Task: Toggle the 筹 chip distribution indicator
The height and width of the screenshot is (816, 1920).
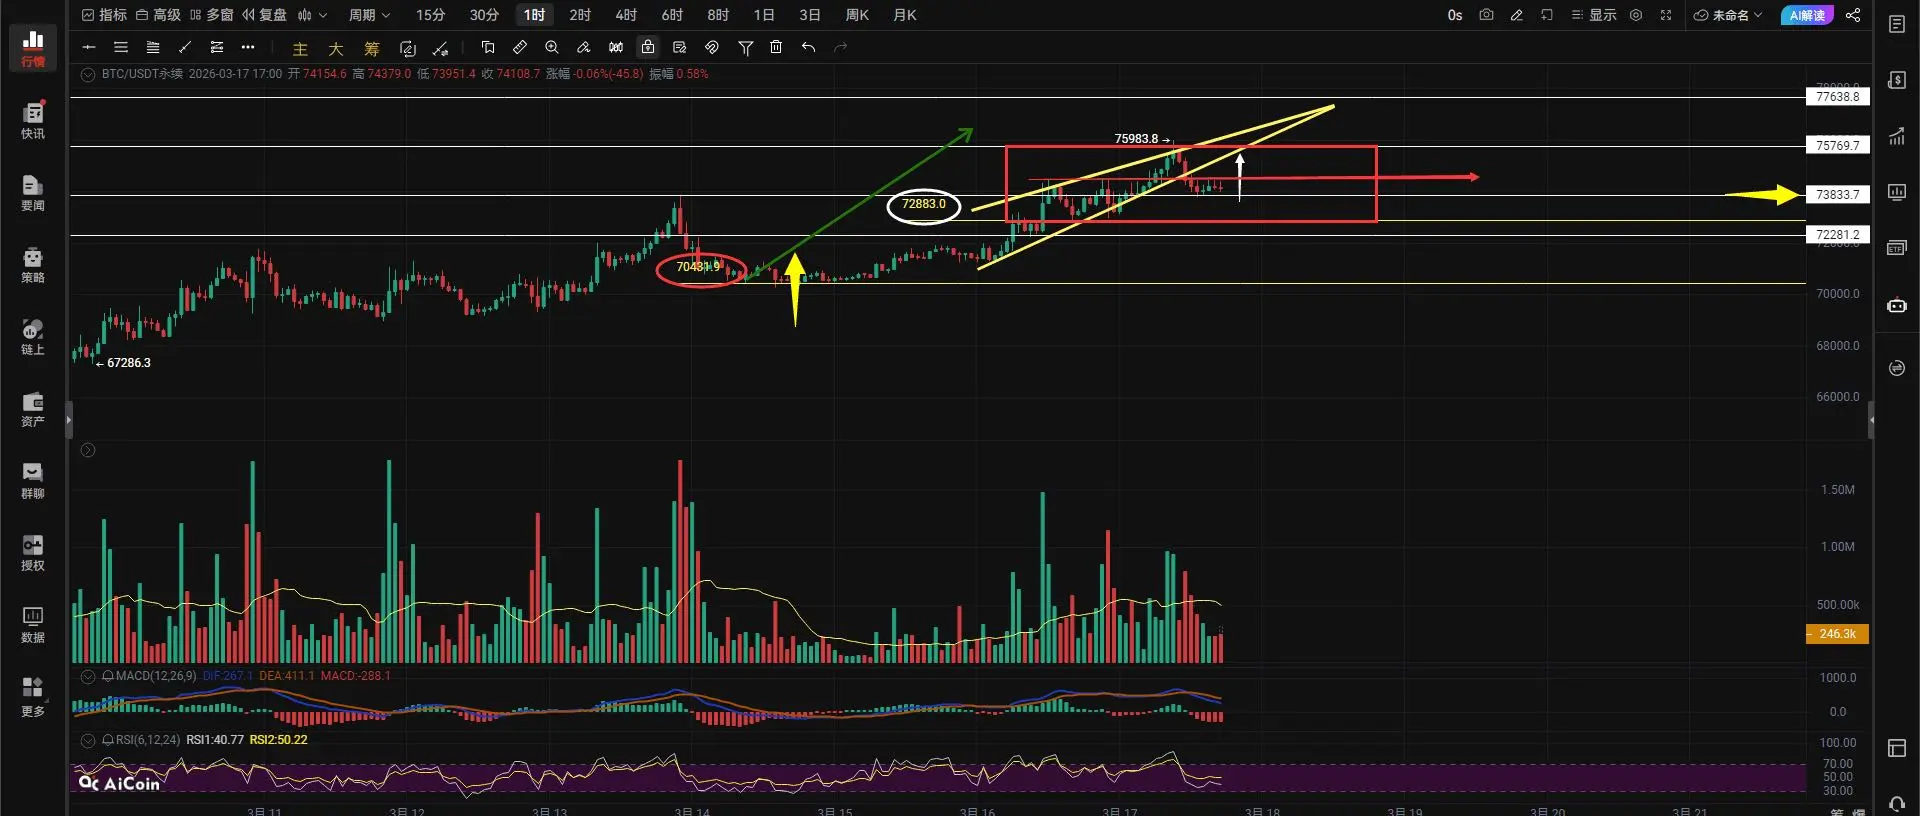Action: (372, 48)
